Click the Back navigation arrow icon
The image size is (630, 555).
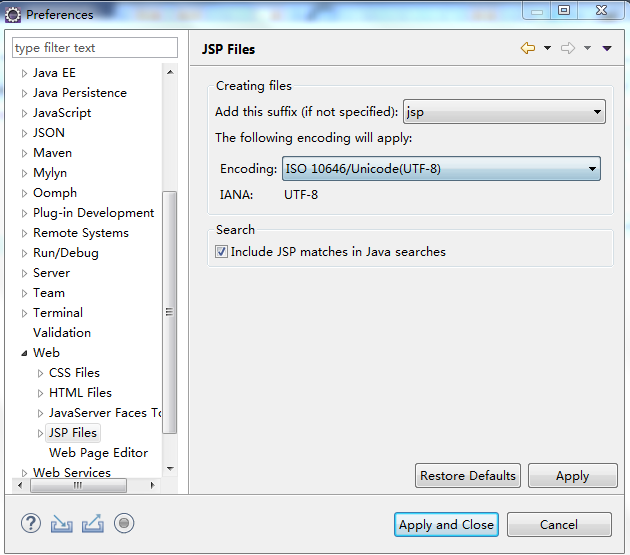pos(528,48)
